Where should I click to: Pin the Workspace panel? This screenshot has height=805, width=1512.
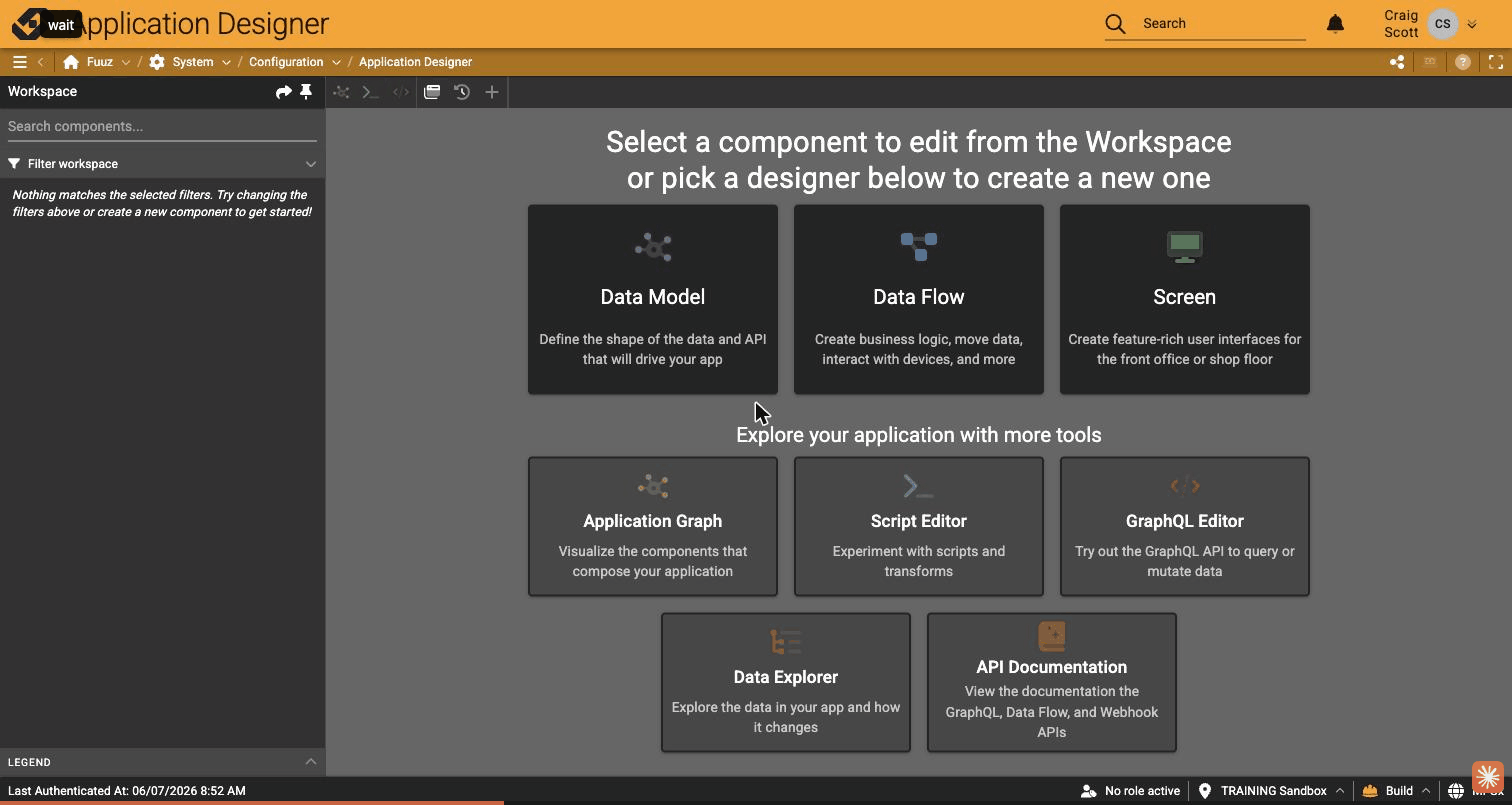tap(306, 91)
